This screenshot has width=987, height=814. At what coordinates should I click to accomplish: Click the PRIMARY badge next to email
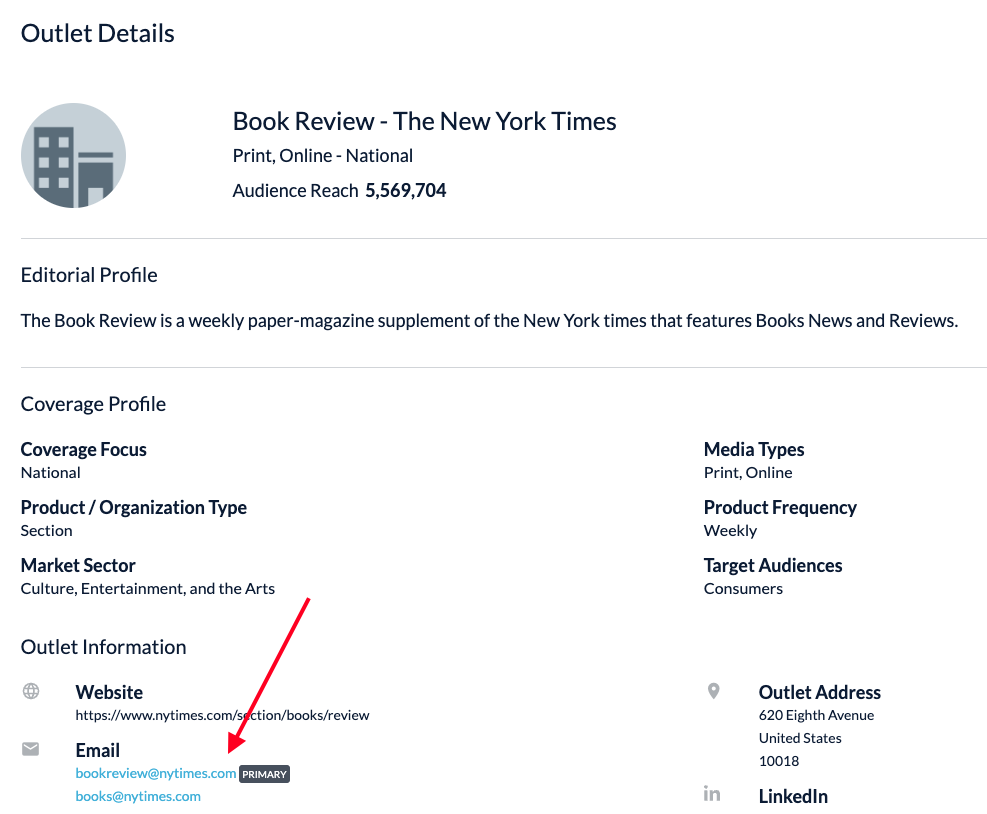coord(265,774)
